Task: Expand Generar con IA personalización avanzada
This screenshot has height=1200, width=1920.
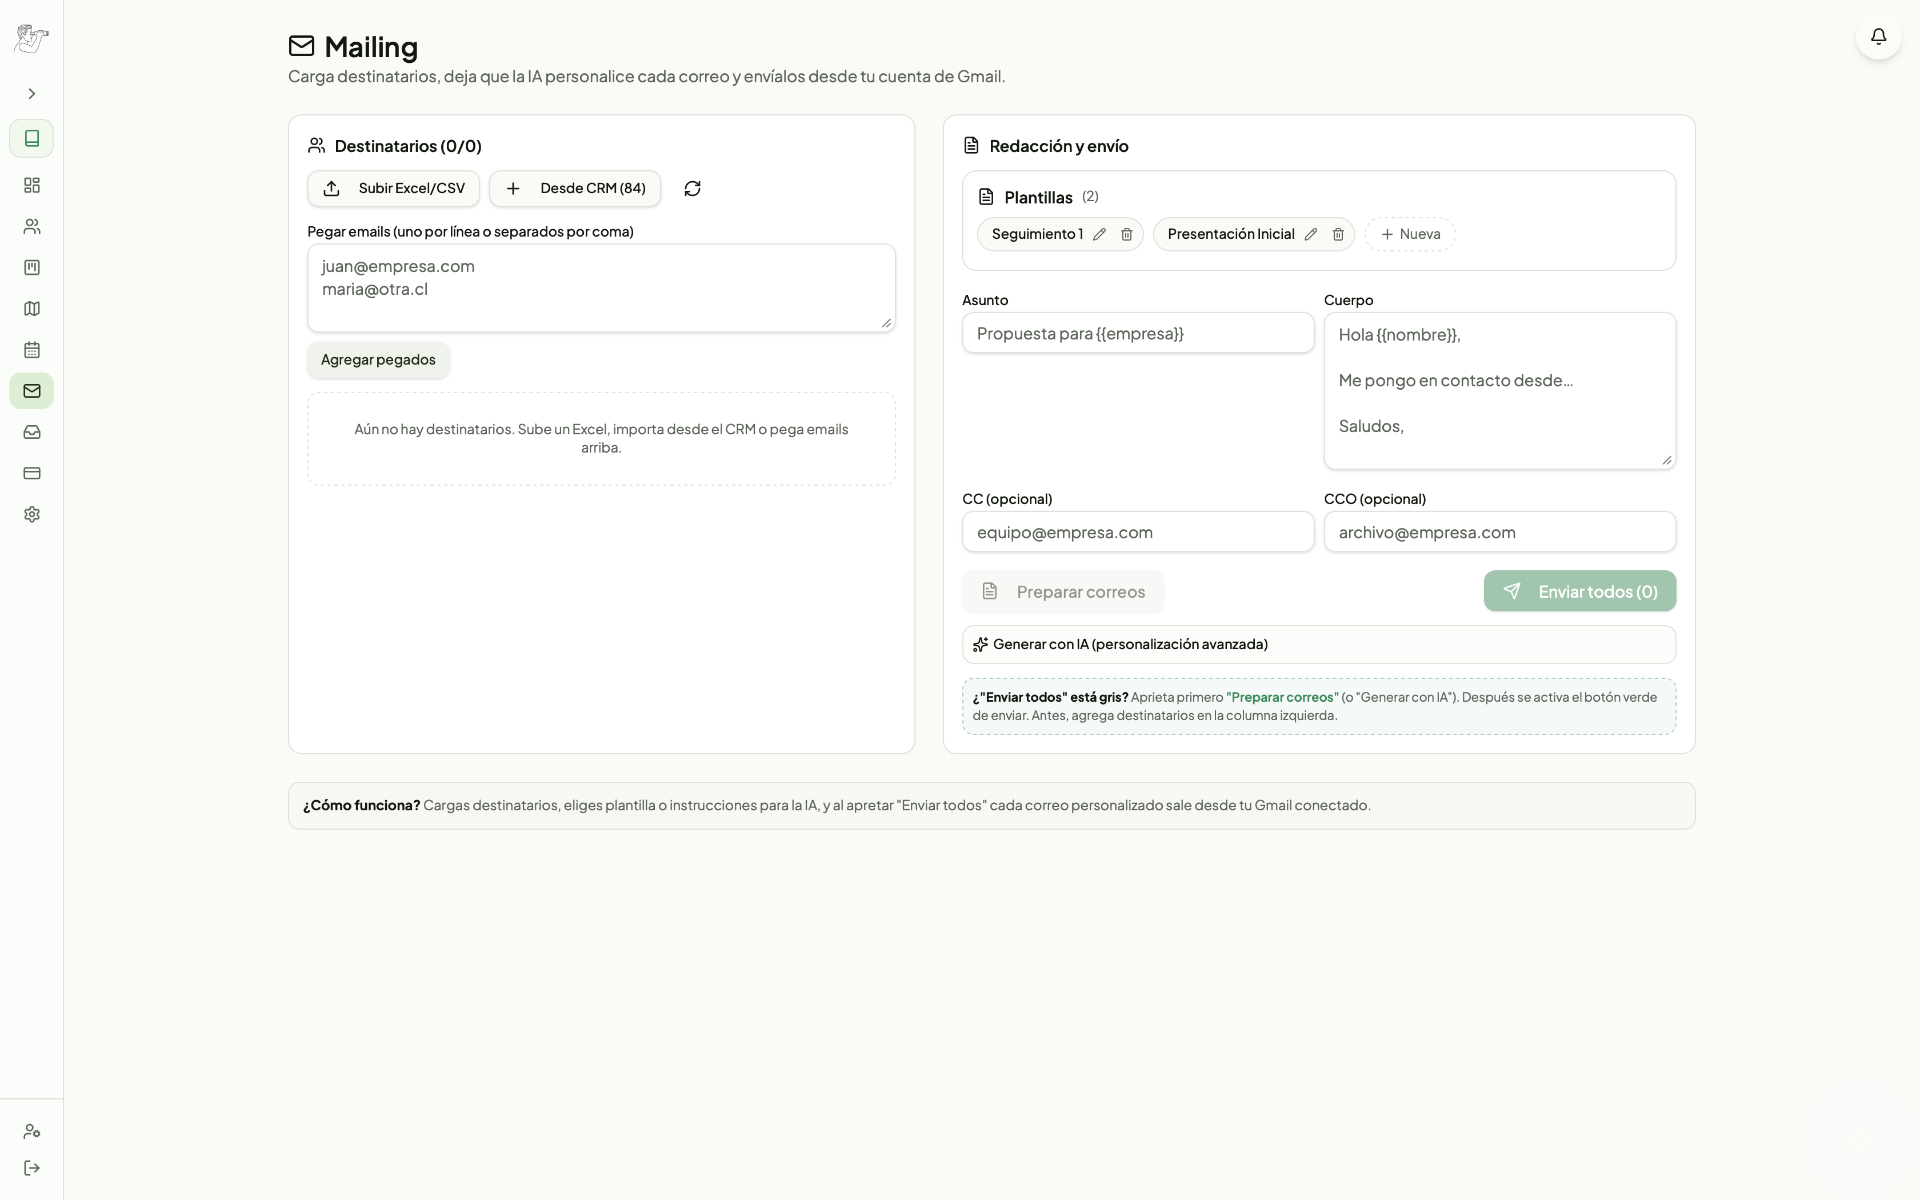Action: click(x=1319, y=644)
